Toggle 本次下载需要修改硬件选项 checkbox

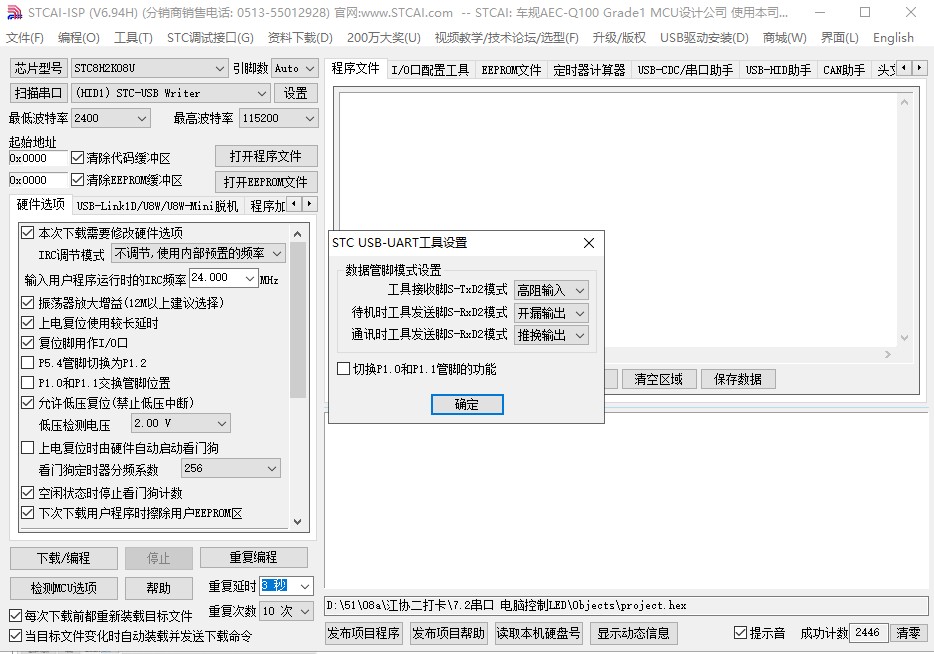(x=27, y=233)
